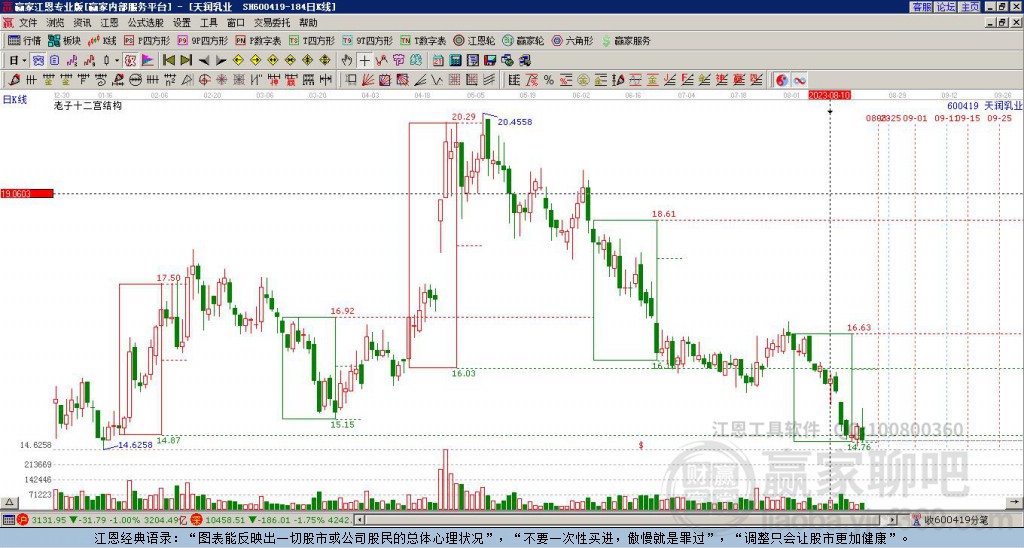1024x548 pixels.
Task: Click horizontal scrollbar right arrow
Action: (893, 521)
